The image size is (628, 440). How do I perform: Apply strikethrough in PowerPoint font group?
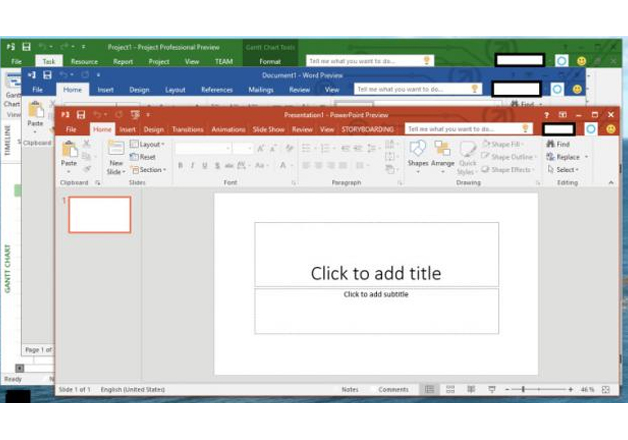pos(229,165)
